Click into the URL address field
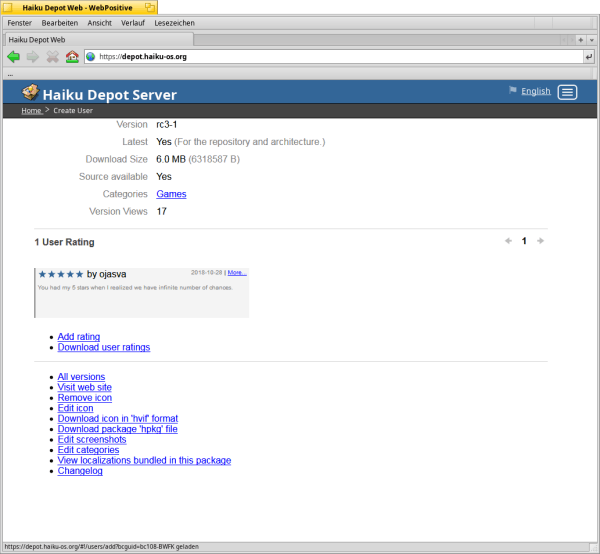 coord(330,57)
